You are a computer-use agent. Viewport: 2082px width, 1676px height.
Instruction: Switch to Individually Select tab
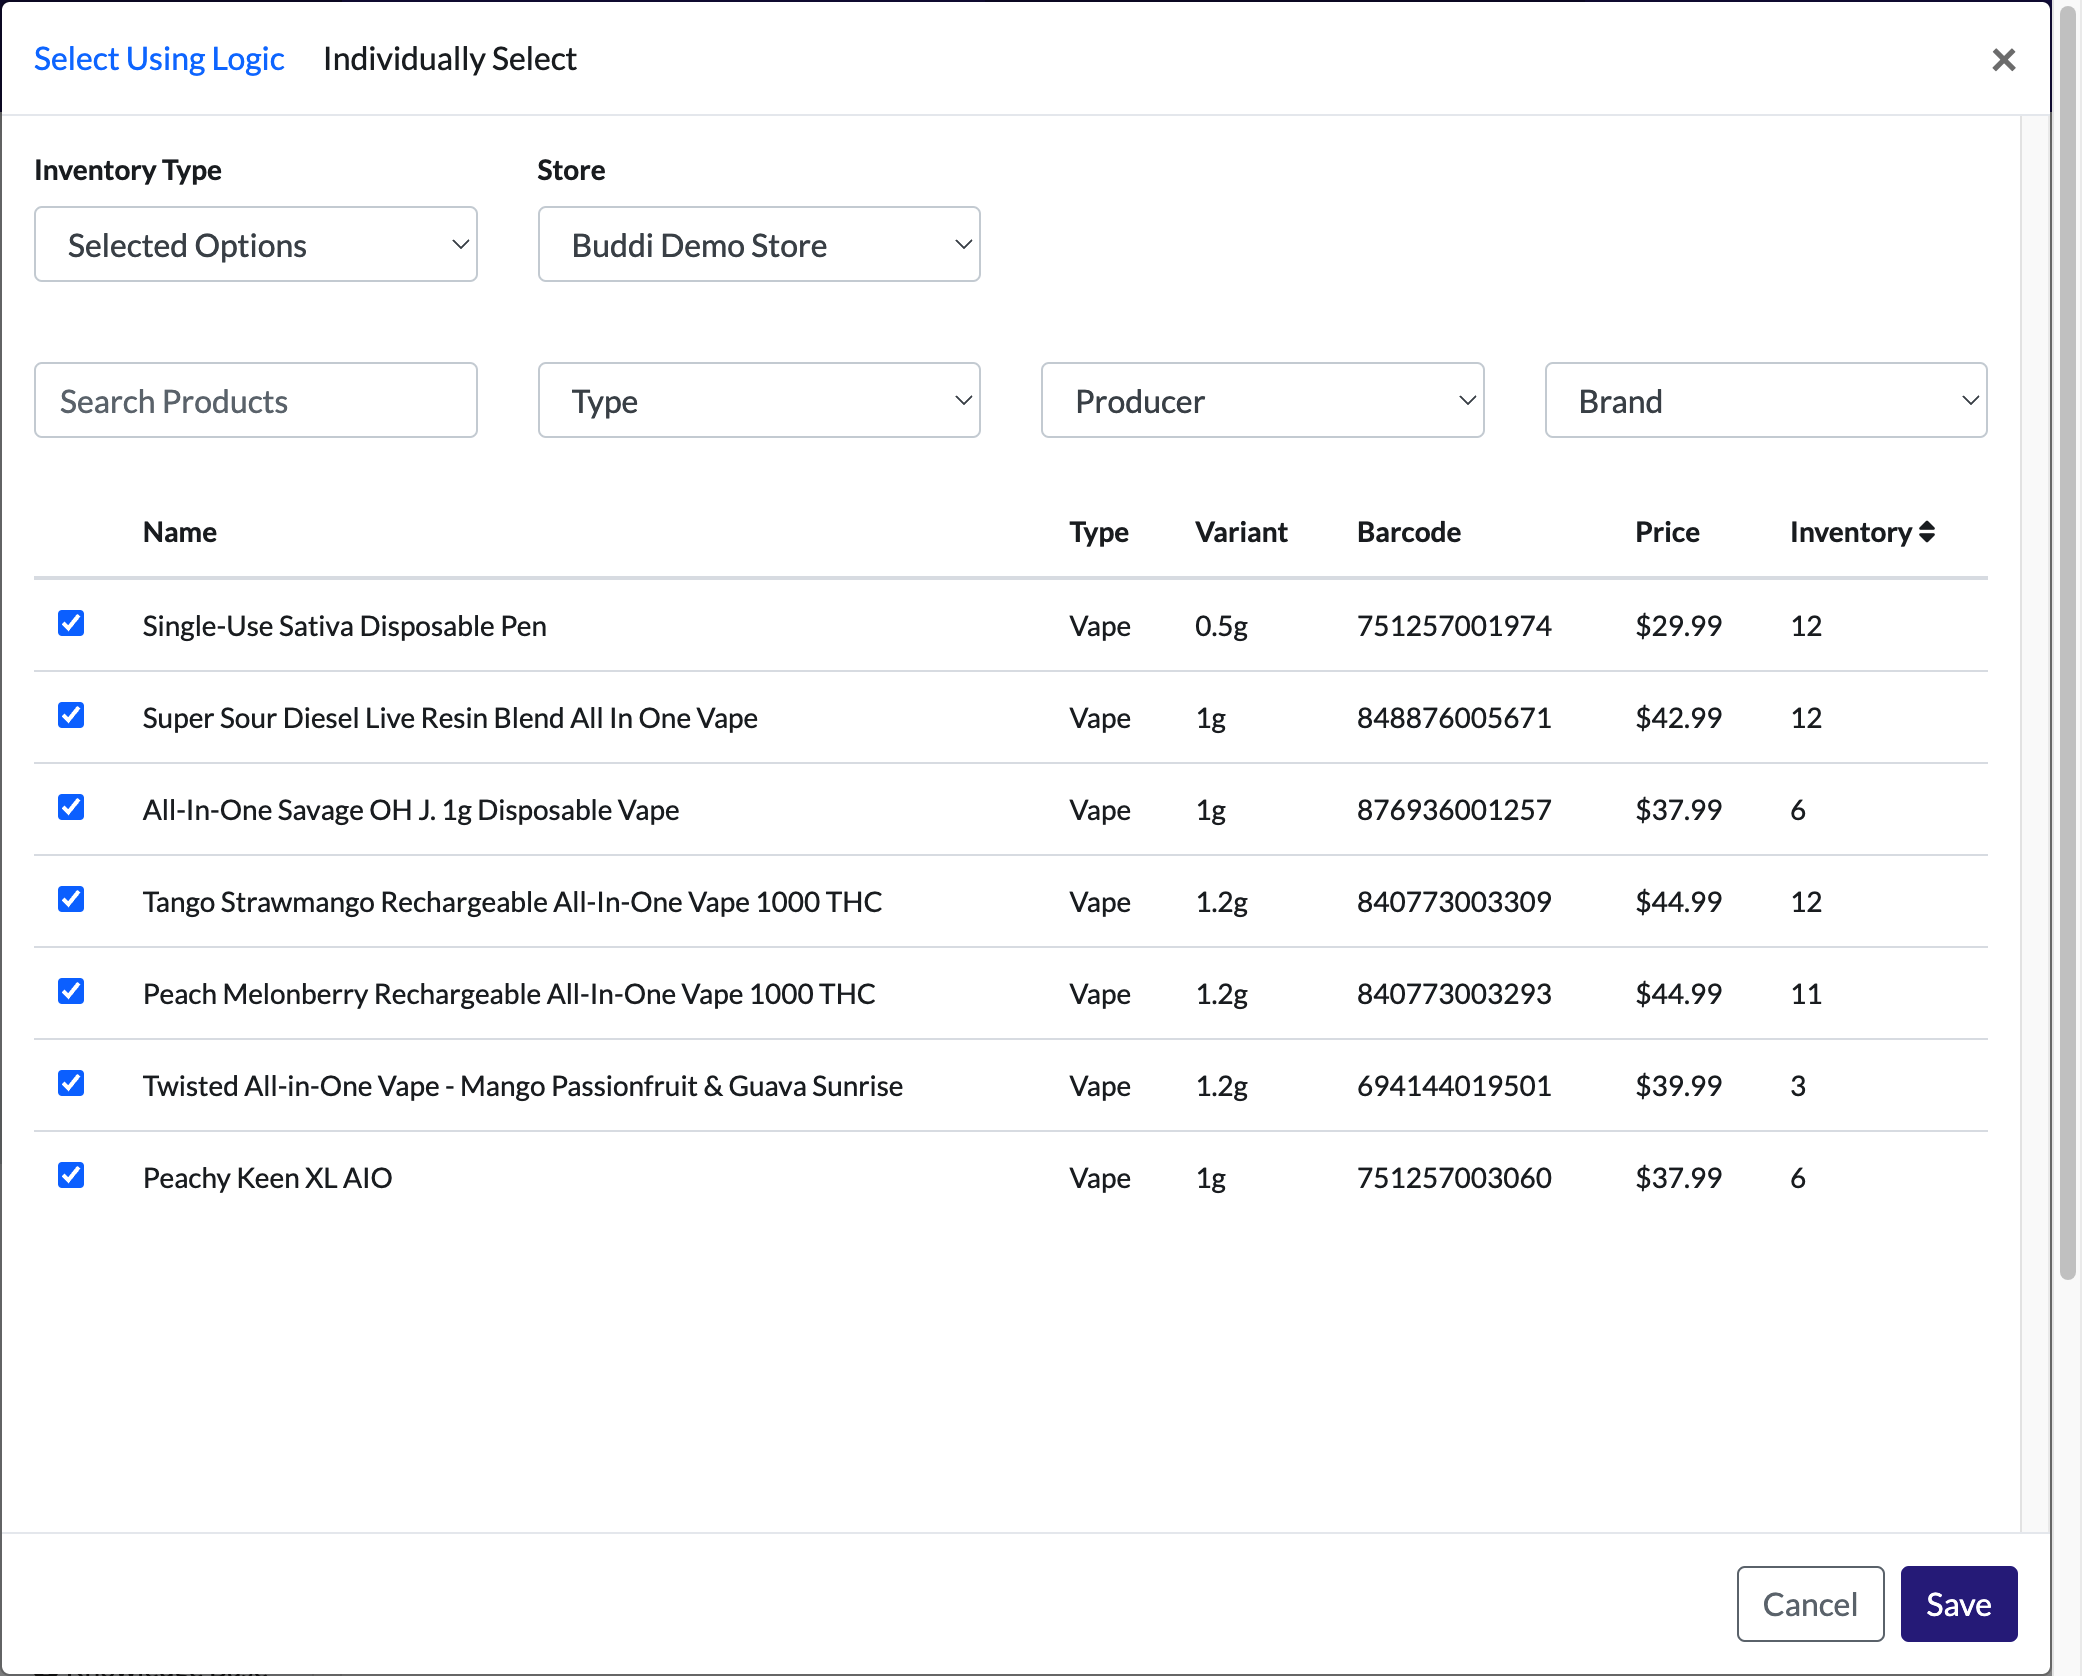450,59
